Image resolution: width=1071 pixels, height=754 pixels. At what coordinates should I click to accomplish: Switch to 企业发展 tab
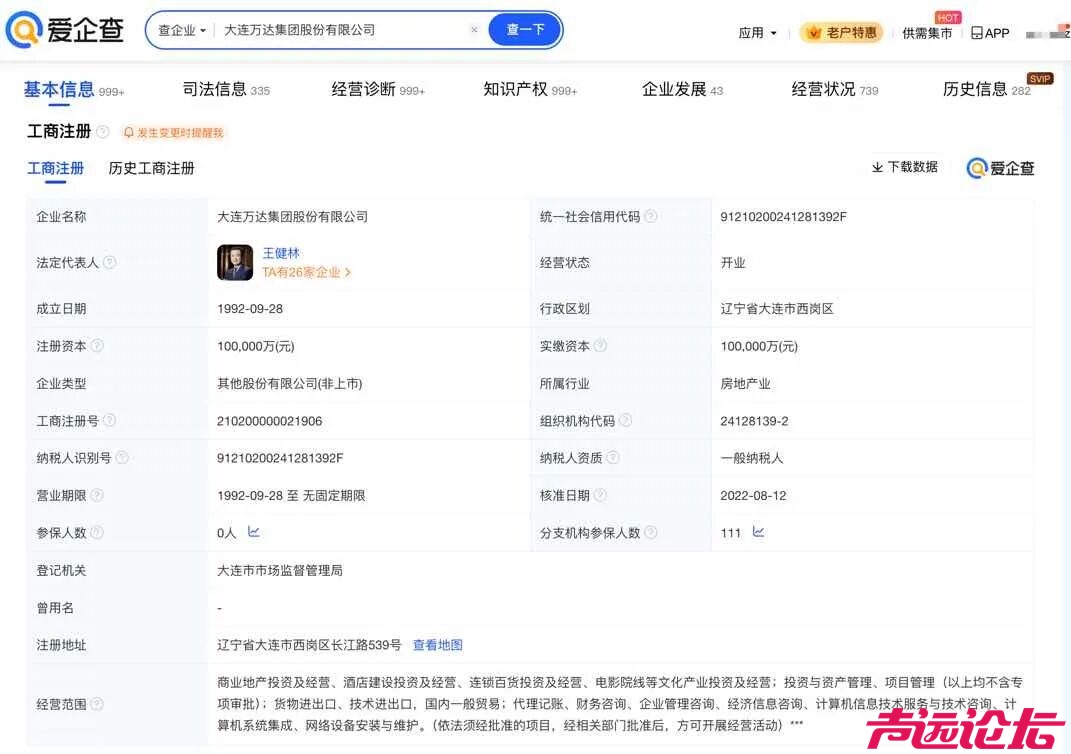tap(682, 89)
